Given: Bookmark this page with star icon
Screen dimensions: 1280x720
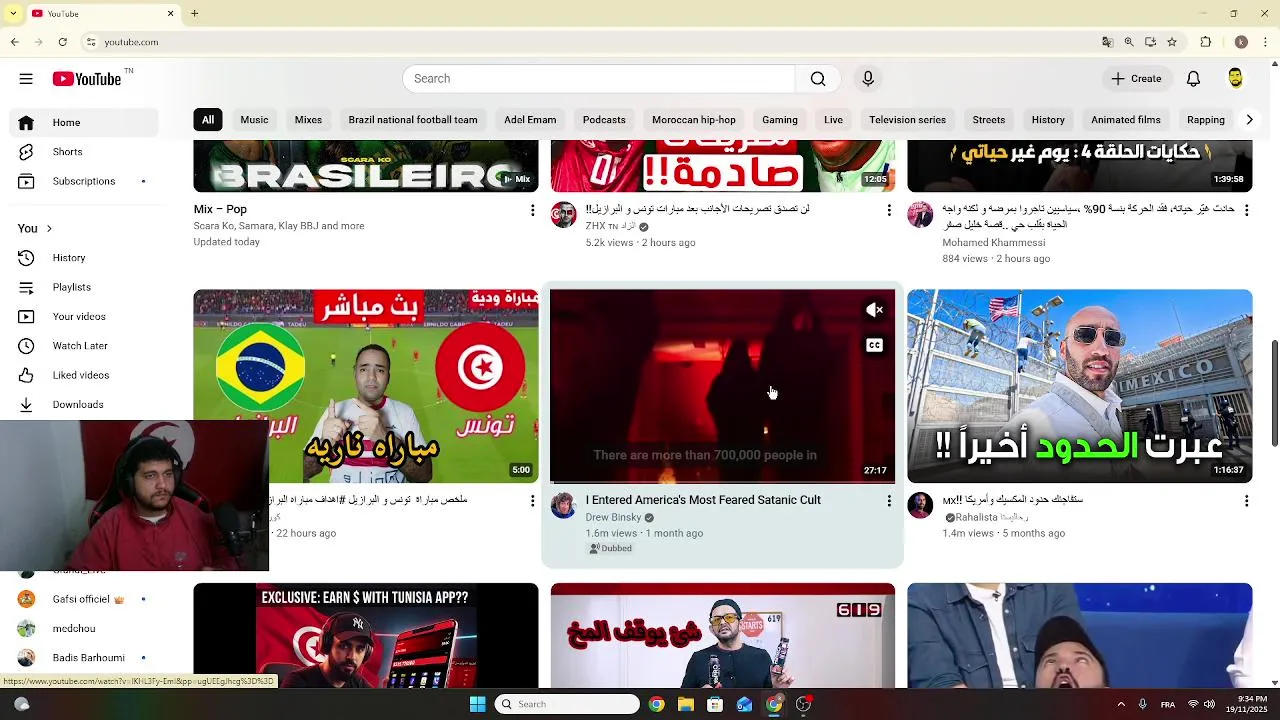Looking at the screenshot, I should point(1172,42).
